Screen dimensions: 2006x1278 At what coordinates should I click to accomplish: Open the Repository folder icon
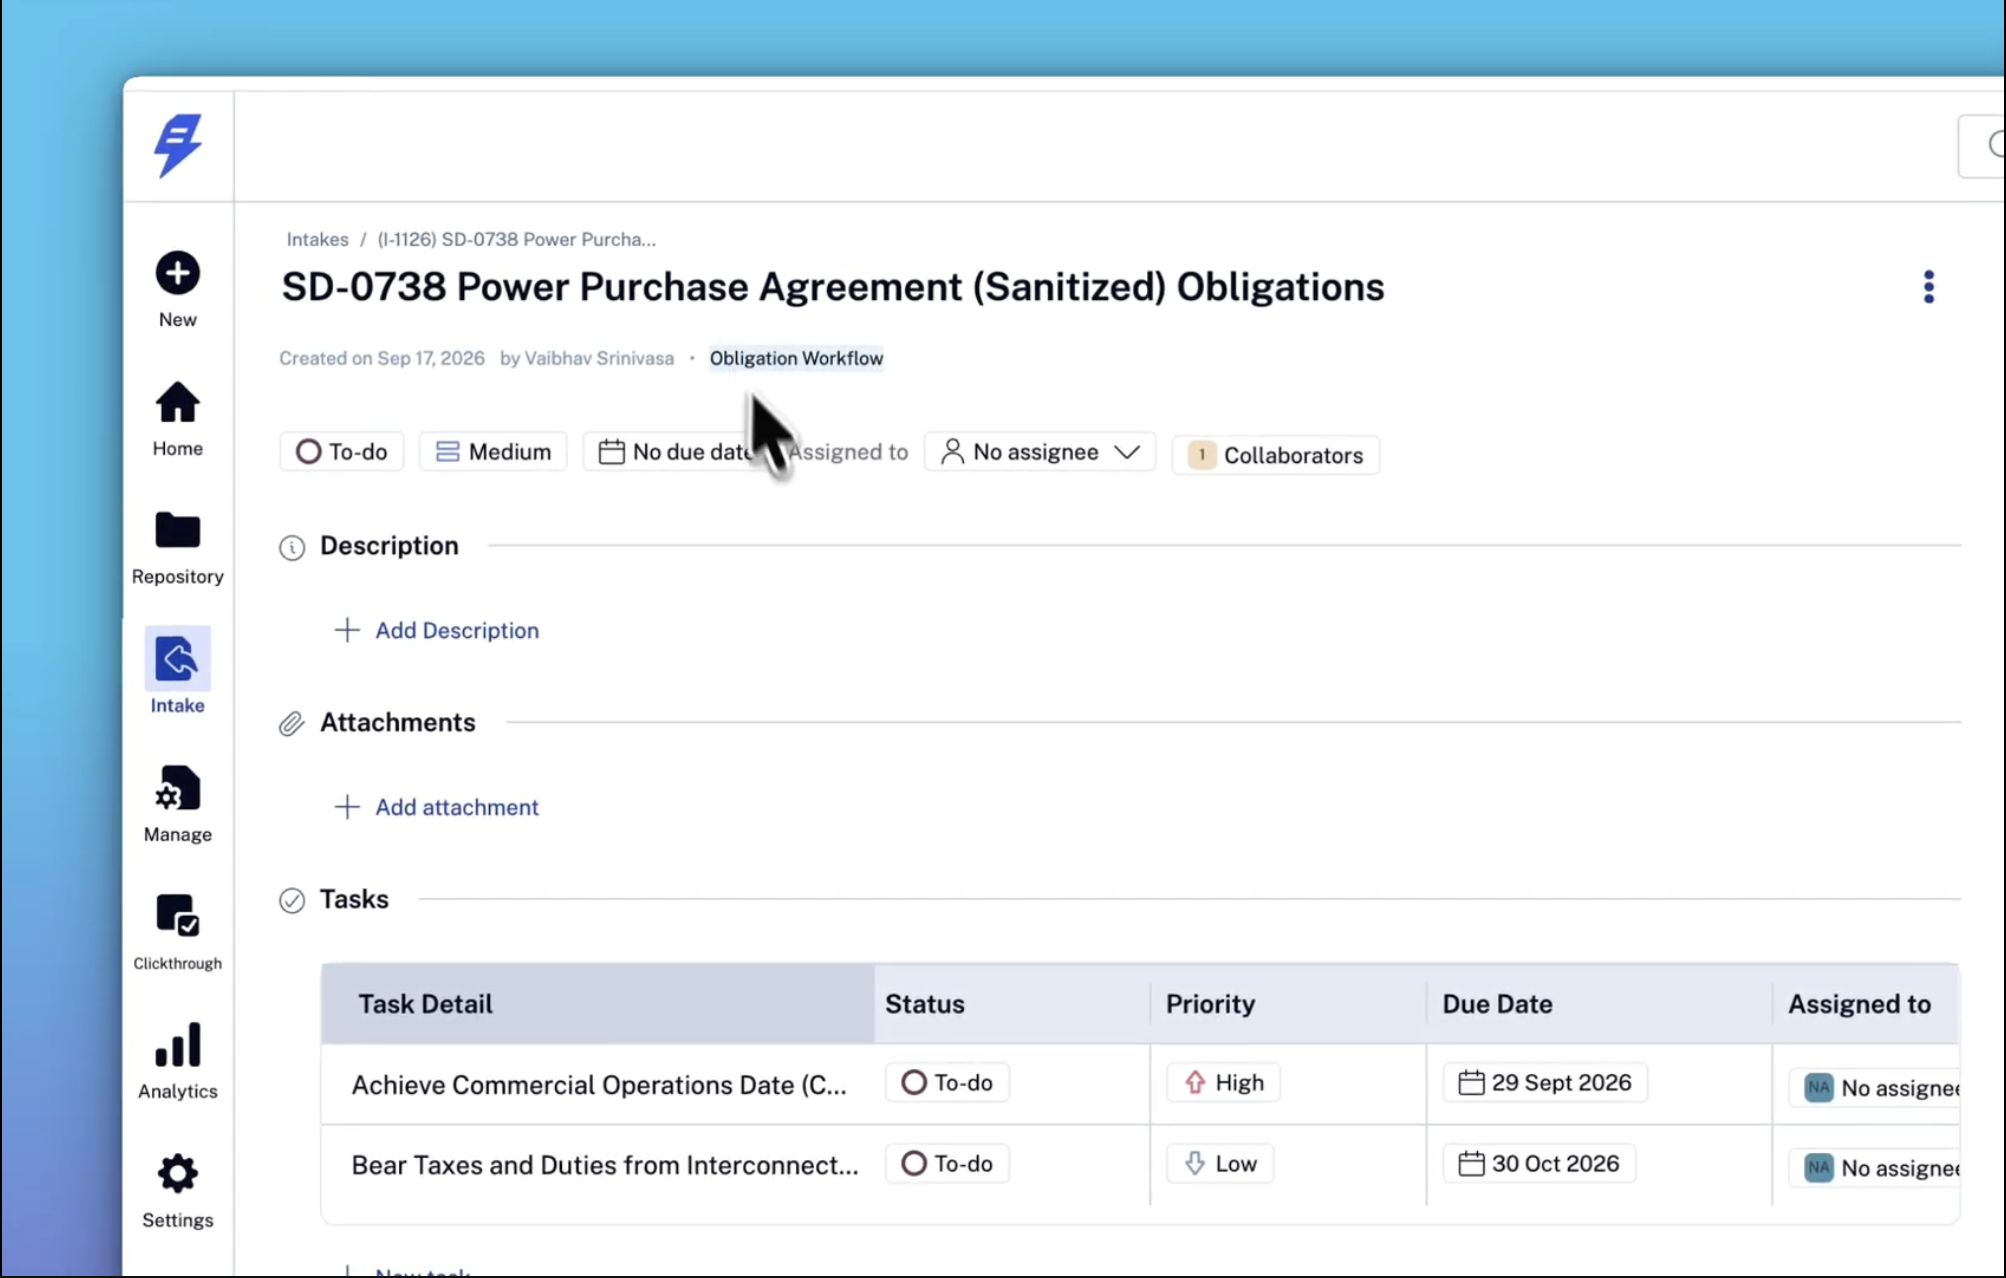177,530
